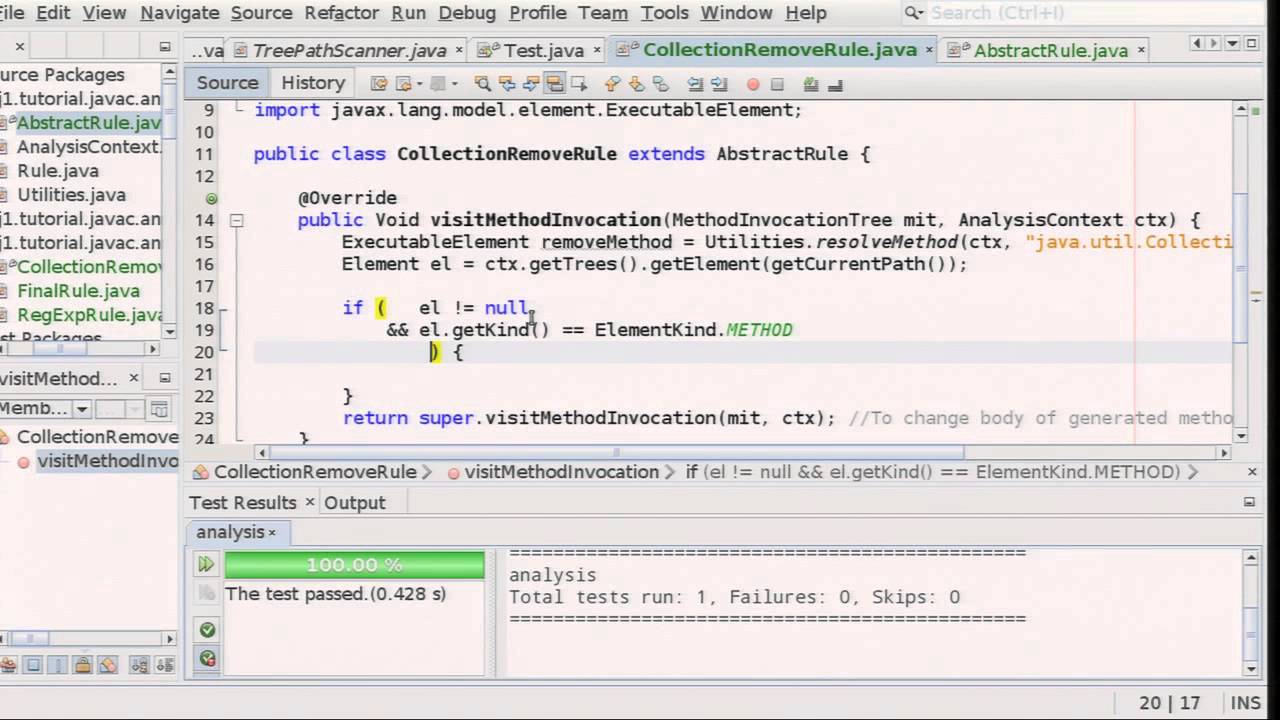
Task: Click Back navigation icon in editor toolbar
Action: pos(404,84)
